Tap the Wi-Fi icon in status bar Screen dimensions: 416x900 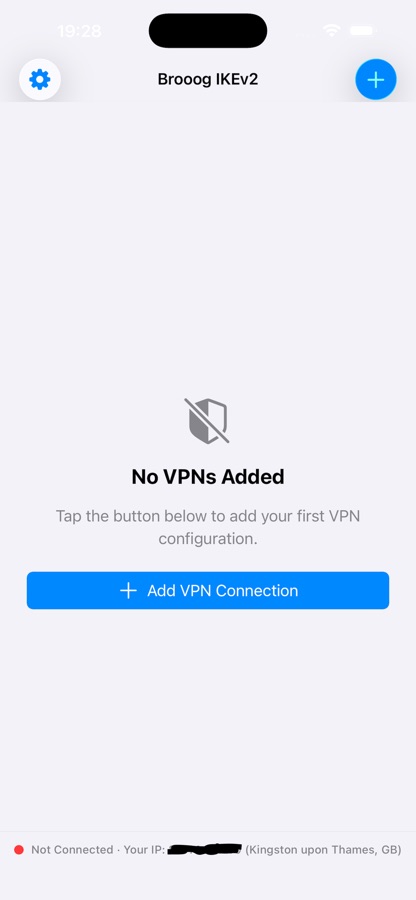tap(332, 30)
